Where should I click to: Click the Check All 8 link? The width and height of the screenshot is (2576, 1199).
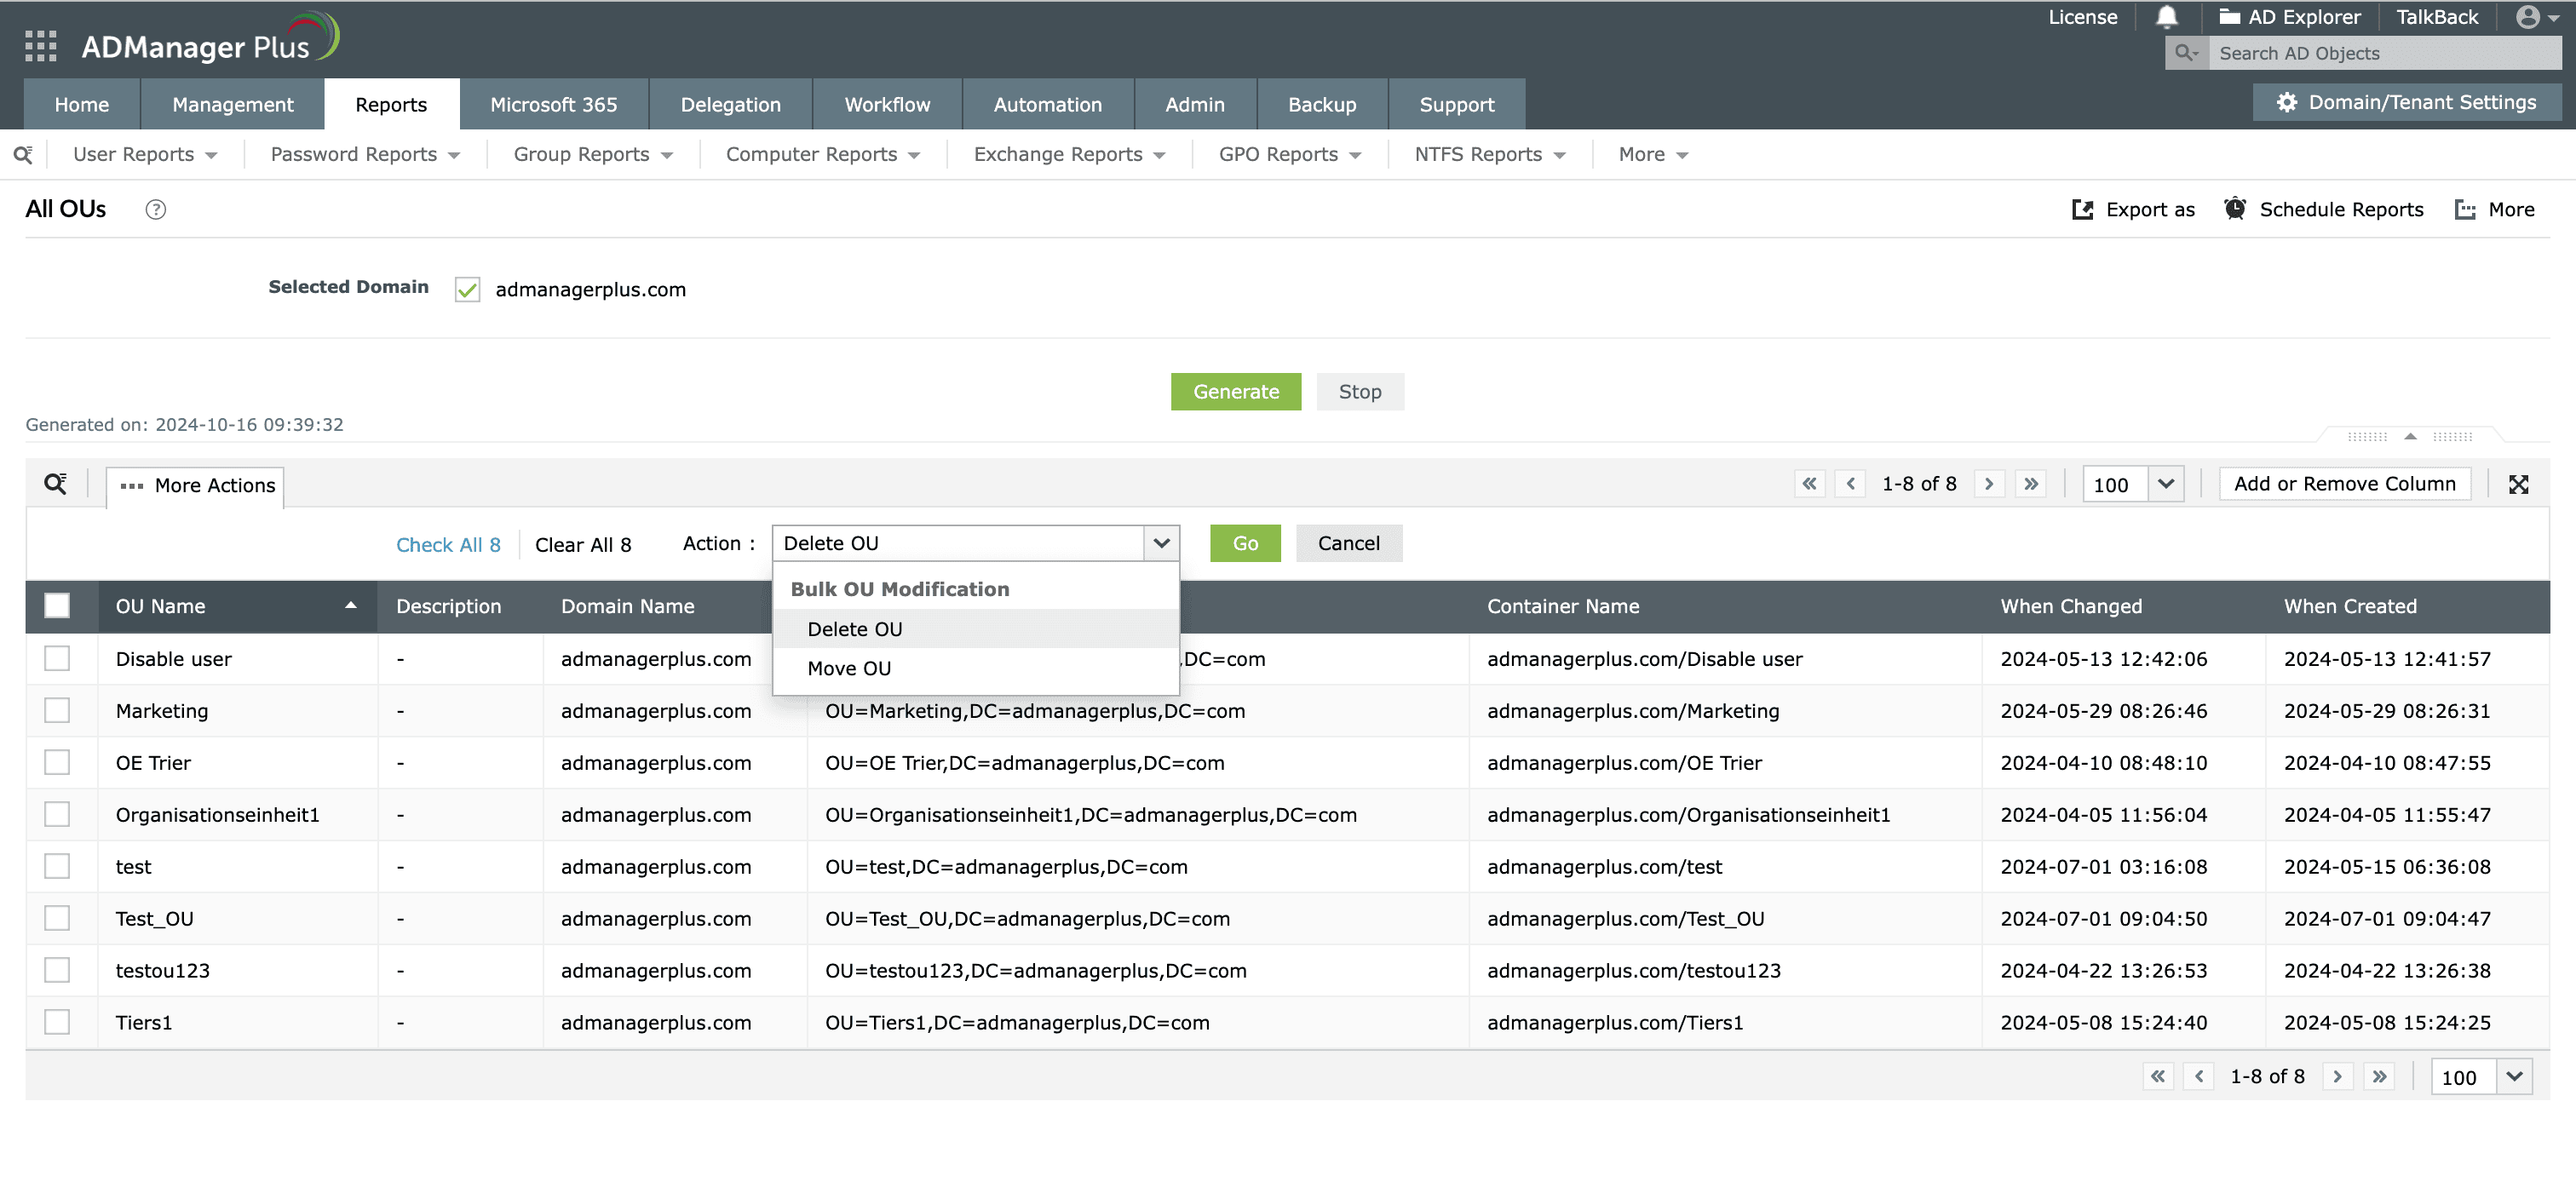click(447, 544)
